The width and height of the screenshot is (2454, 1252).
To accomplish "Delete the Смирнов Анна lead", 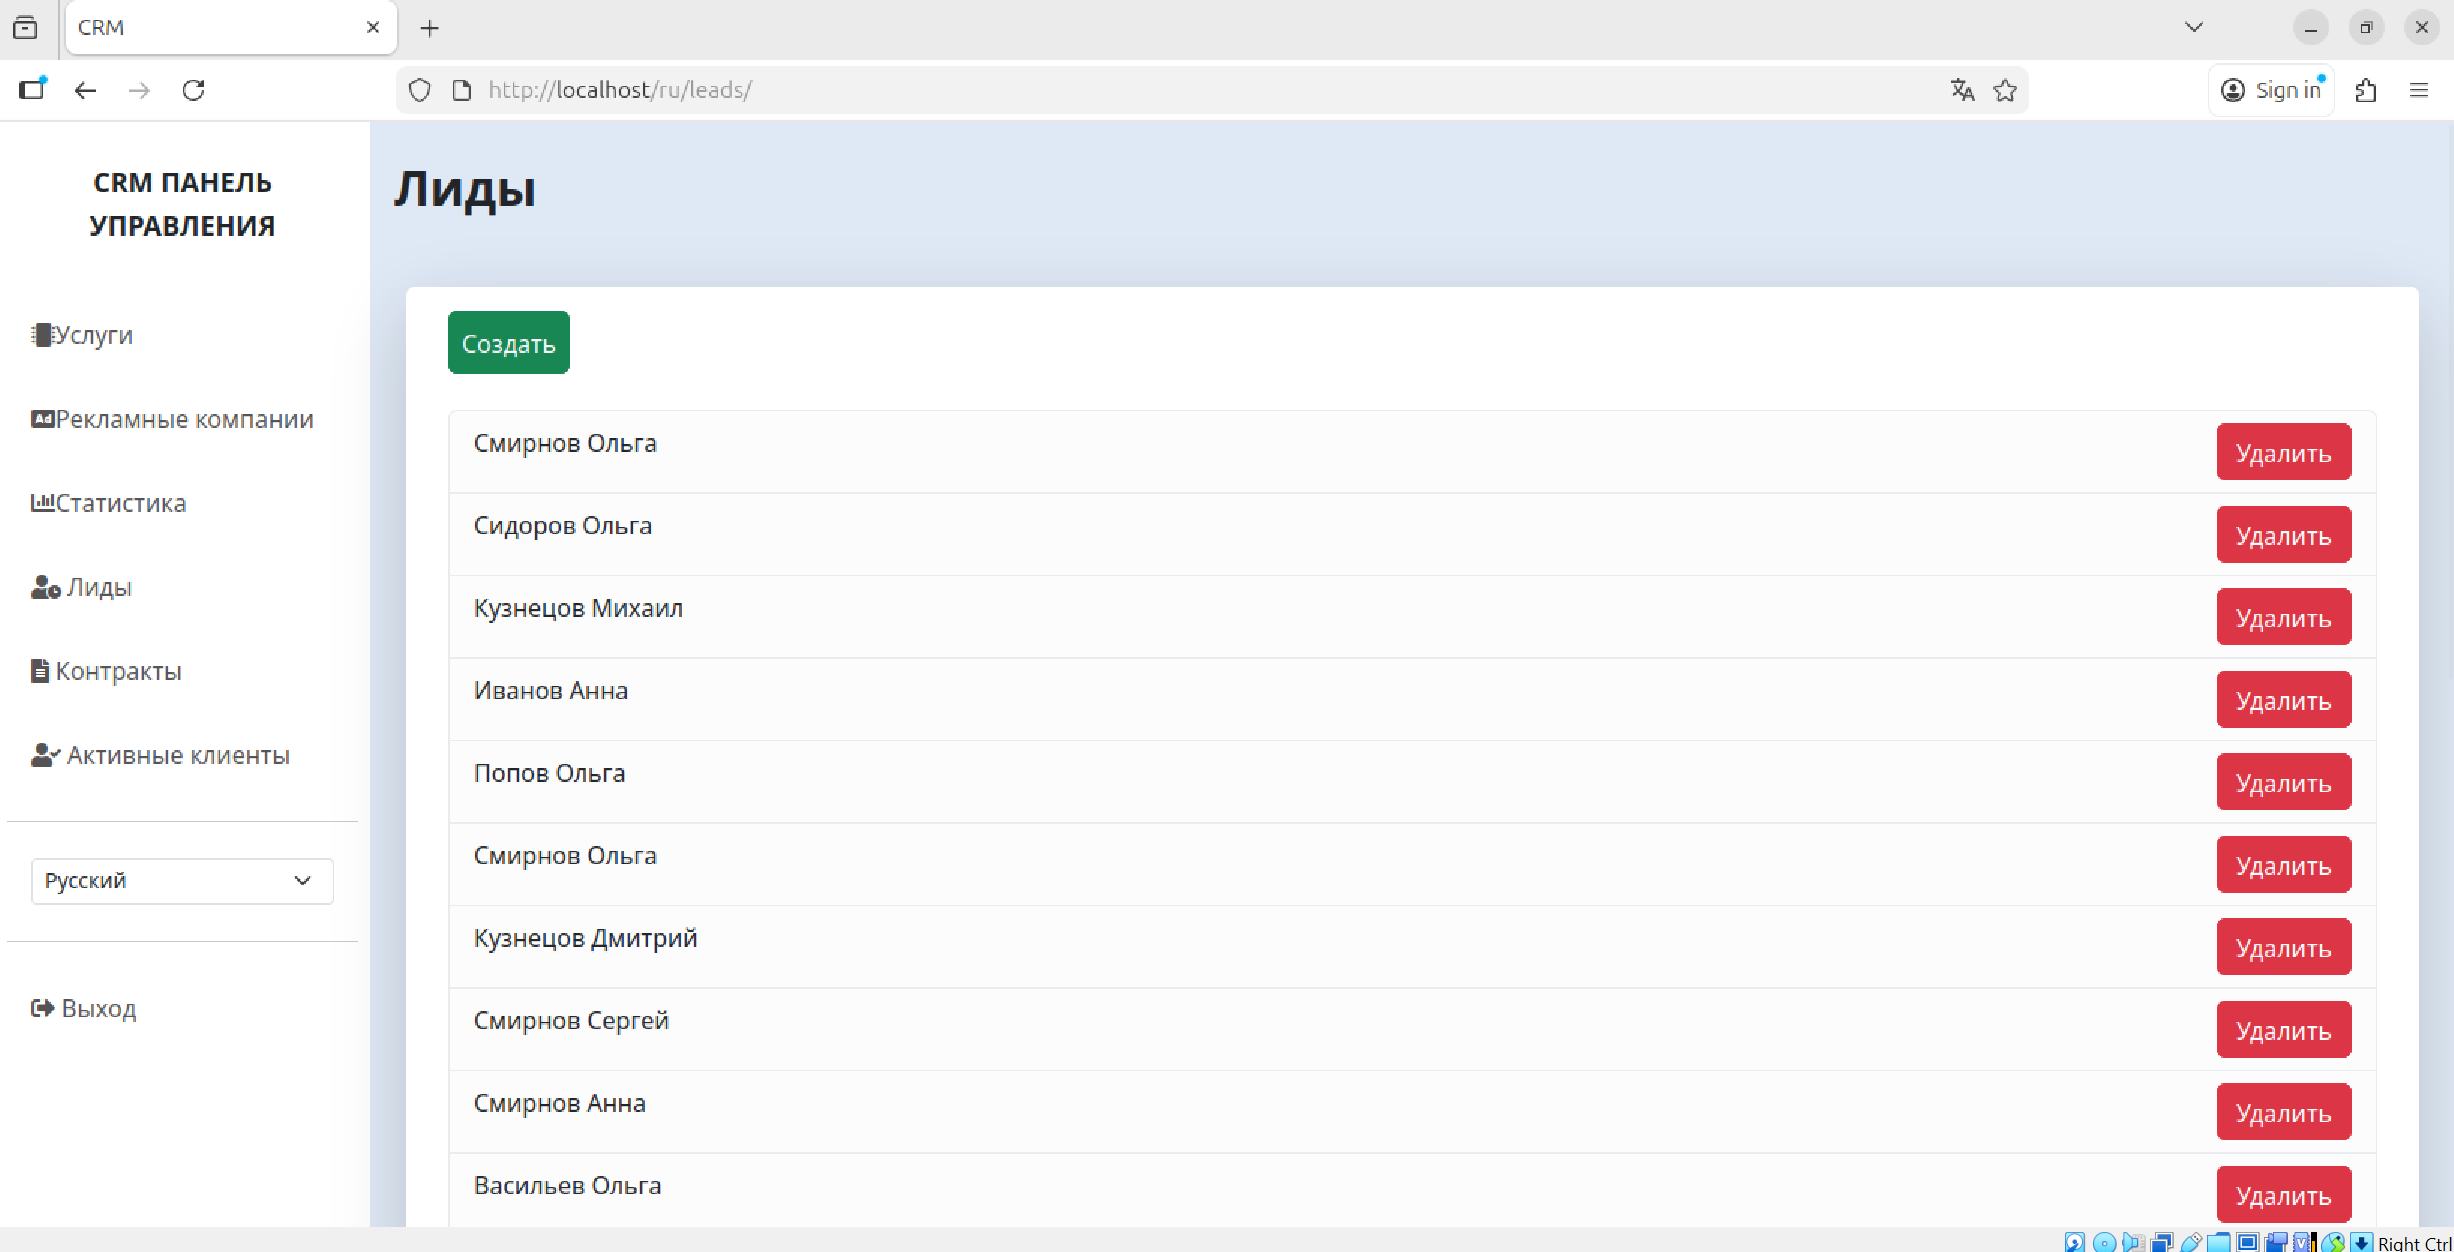I will click(x=2283, y=1112).
